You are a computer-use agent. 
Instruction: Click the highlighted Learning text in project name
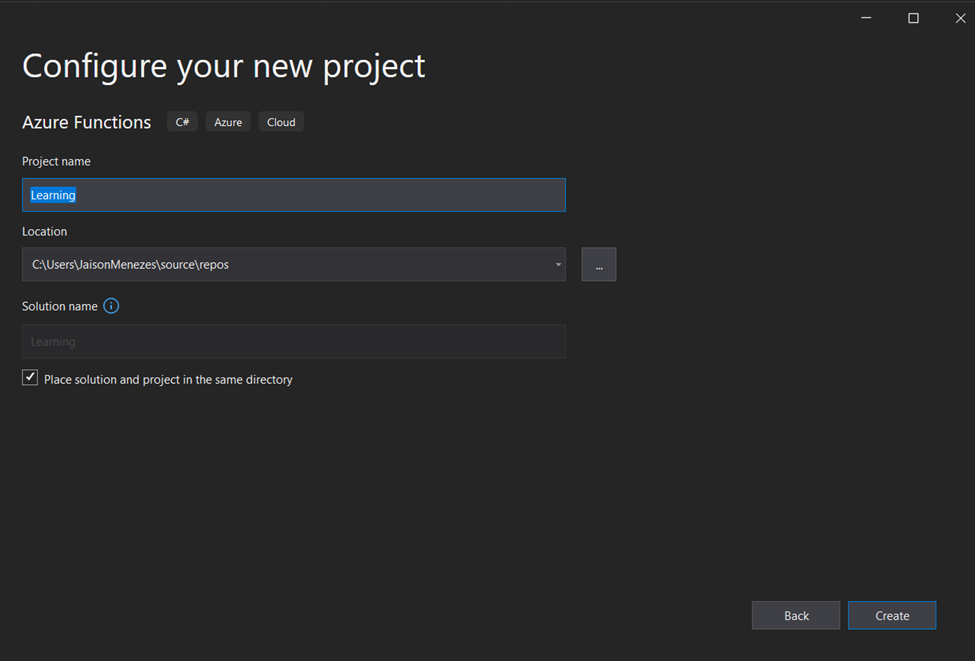pyautogui.click(x=53, y=195)
